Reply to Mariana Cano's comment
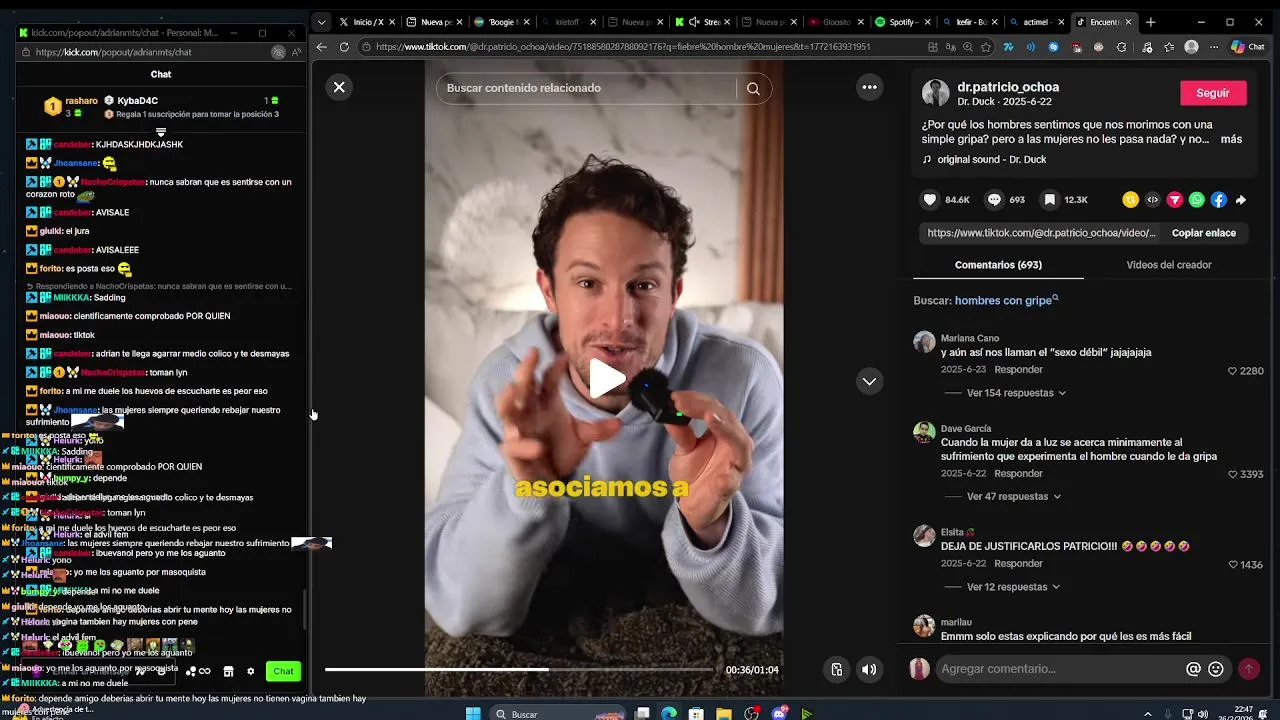1280x720 pixels. click(x=1018, y=370)
